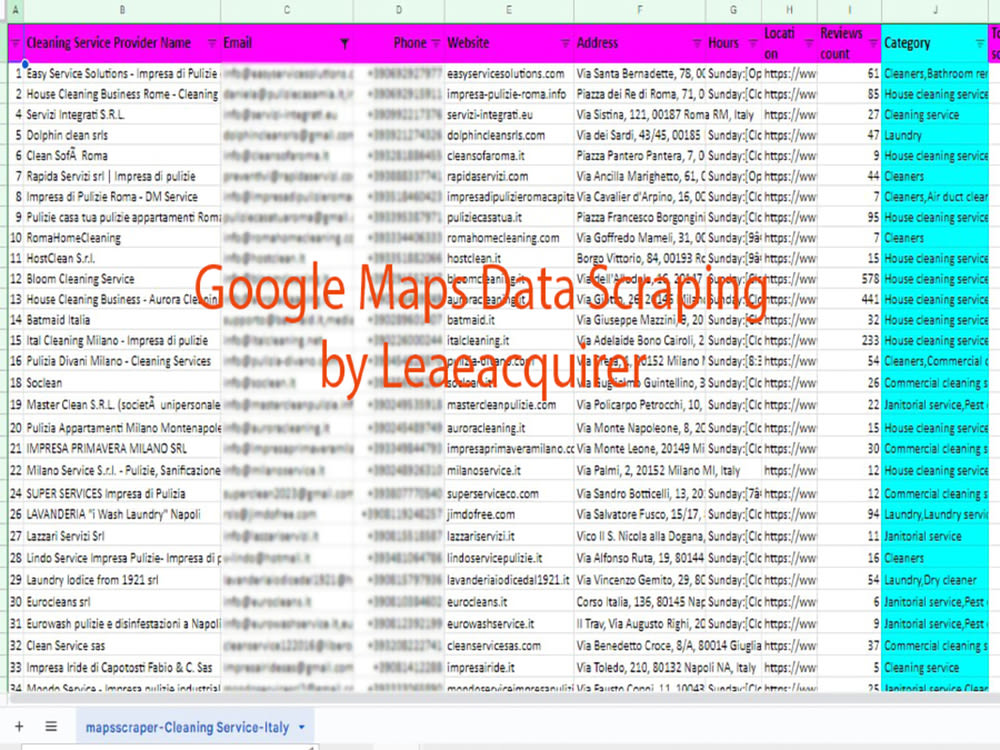Open filter for Phone column
The height and width of the screenshot is (750, 1000).
click(x=436, y=43)
